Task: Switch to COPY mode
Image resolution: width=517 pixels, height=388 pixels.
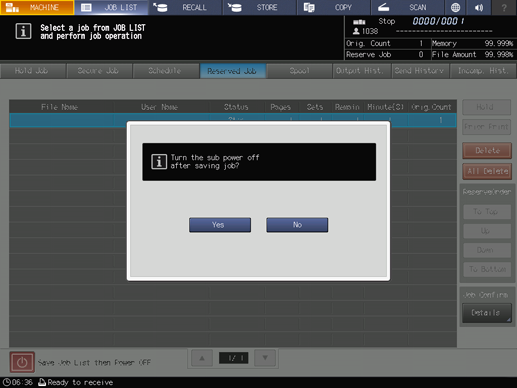Action: pyautogui.click(x=334, y=7)
